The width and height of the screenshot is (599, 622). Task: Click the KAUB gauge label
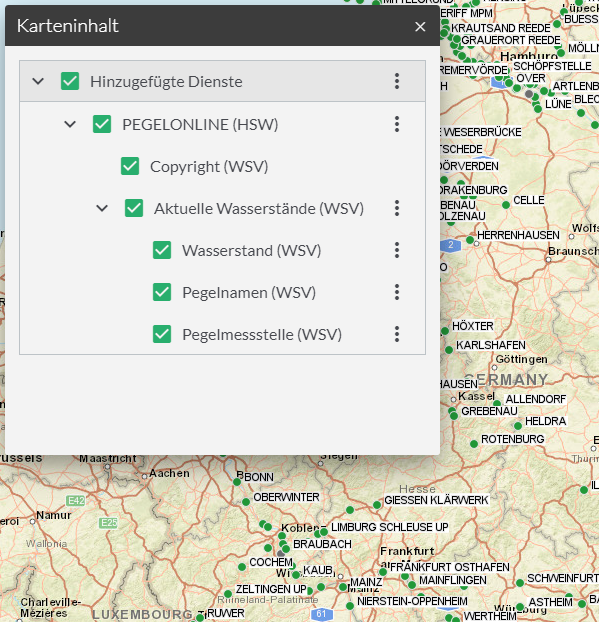(318, 570)
